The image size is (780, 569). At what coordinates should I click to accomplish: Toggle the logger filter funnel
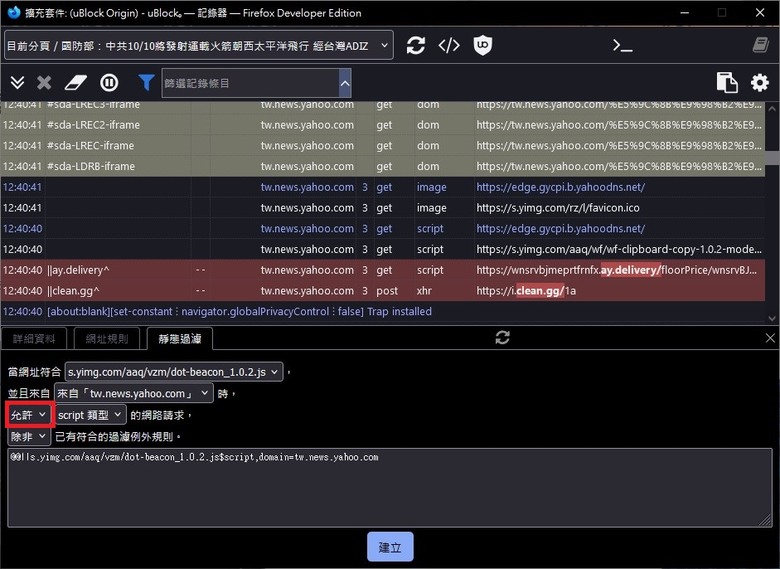coord(146,83)
